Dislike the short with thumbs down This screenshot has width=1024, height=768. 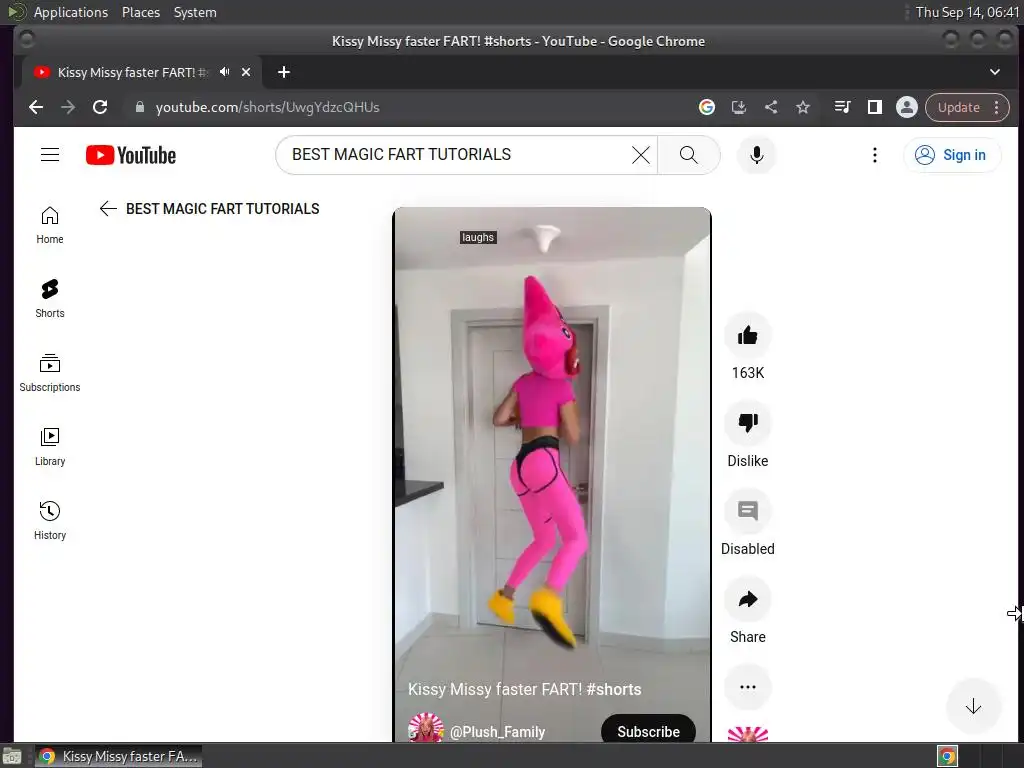coord(748,423)
